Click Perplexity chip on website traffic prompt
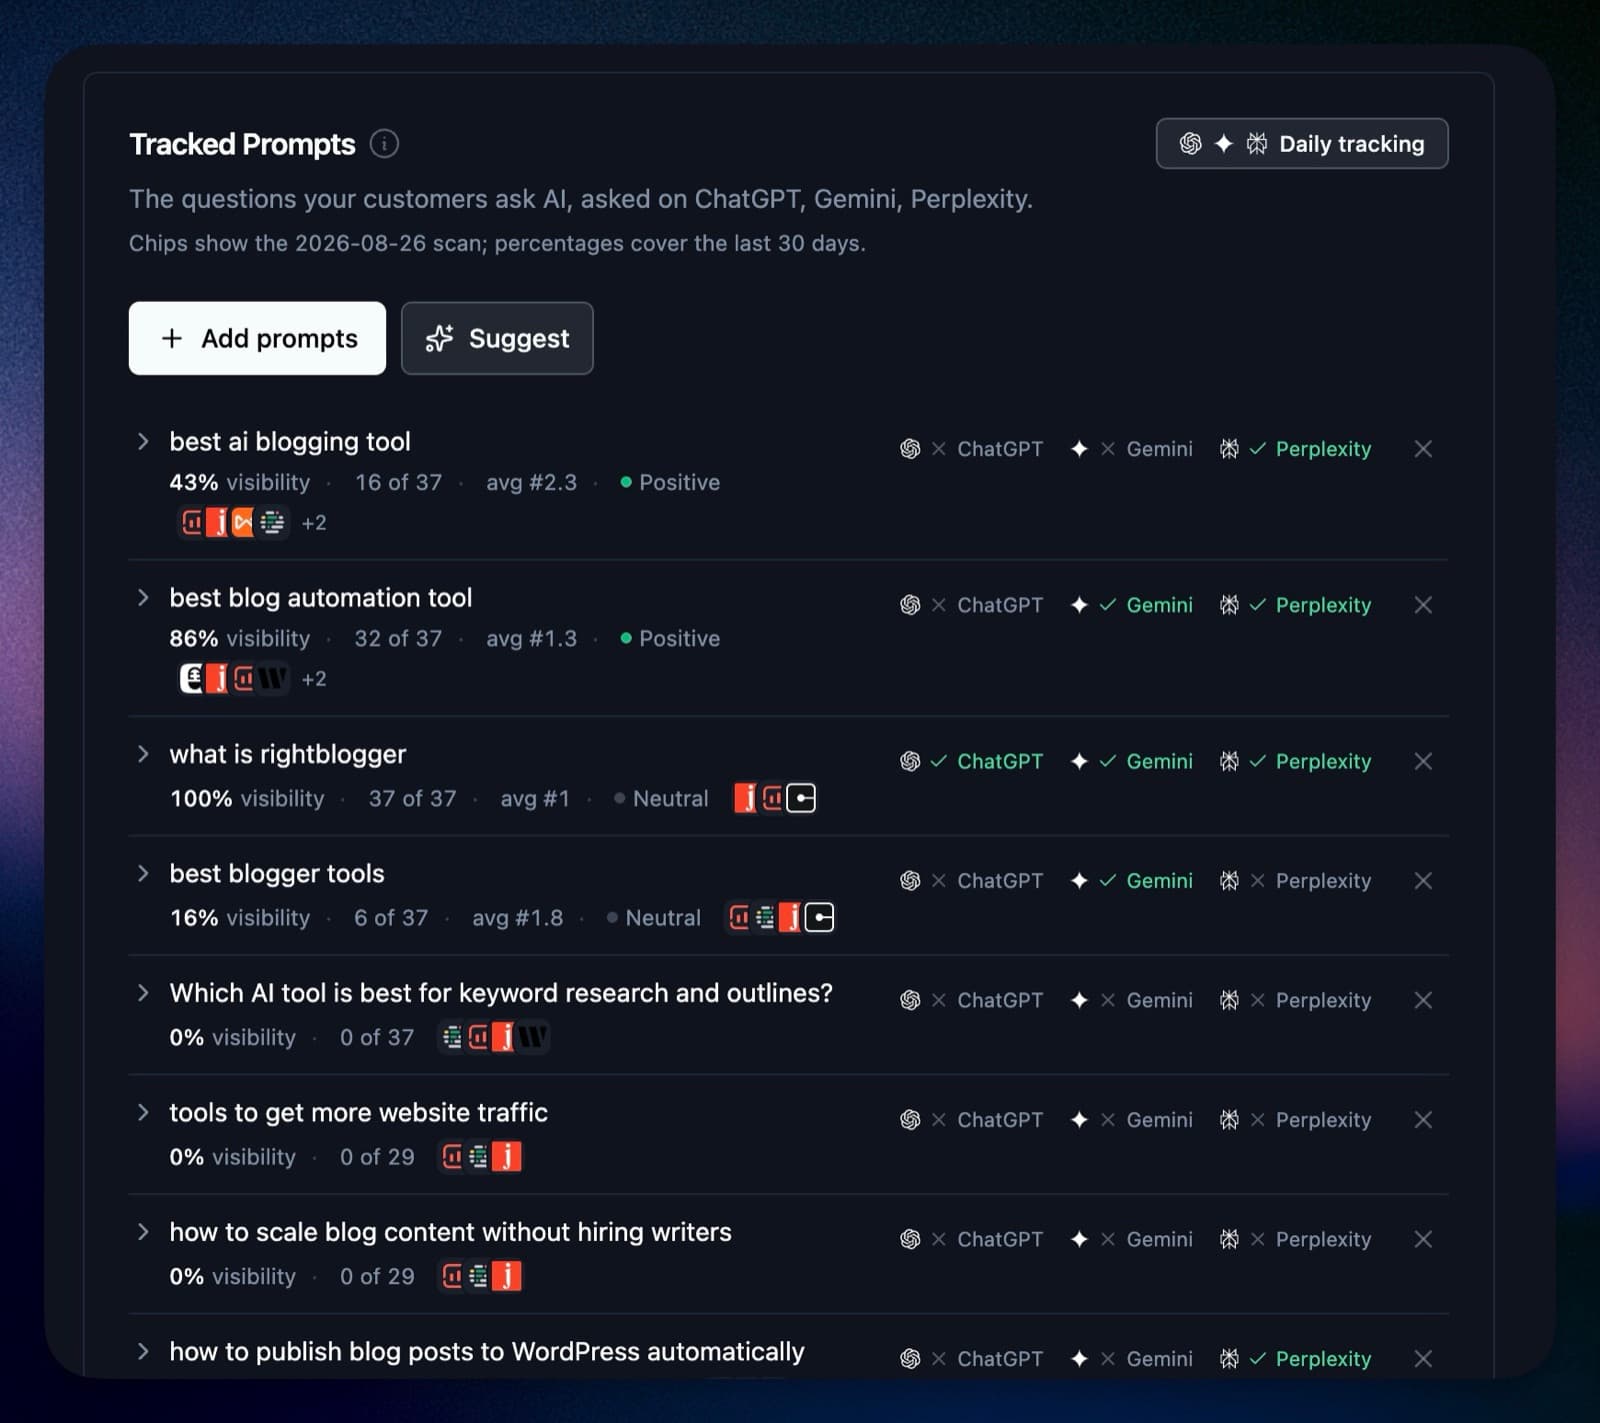 point(1295,1120)
